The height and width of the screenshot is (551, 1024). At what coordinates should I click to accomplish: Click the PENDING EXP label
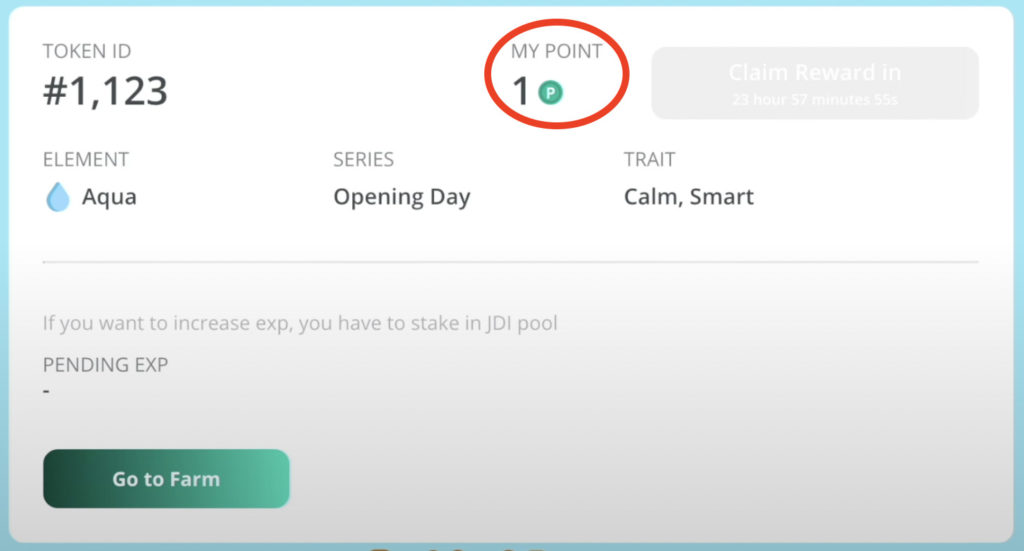pos(105,364)
